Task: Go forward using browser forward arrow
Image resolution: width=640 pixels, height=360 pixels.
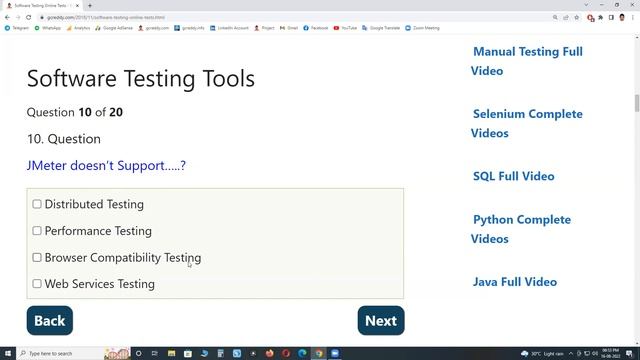Action: tap(18, 18)
